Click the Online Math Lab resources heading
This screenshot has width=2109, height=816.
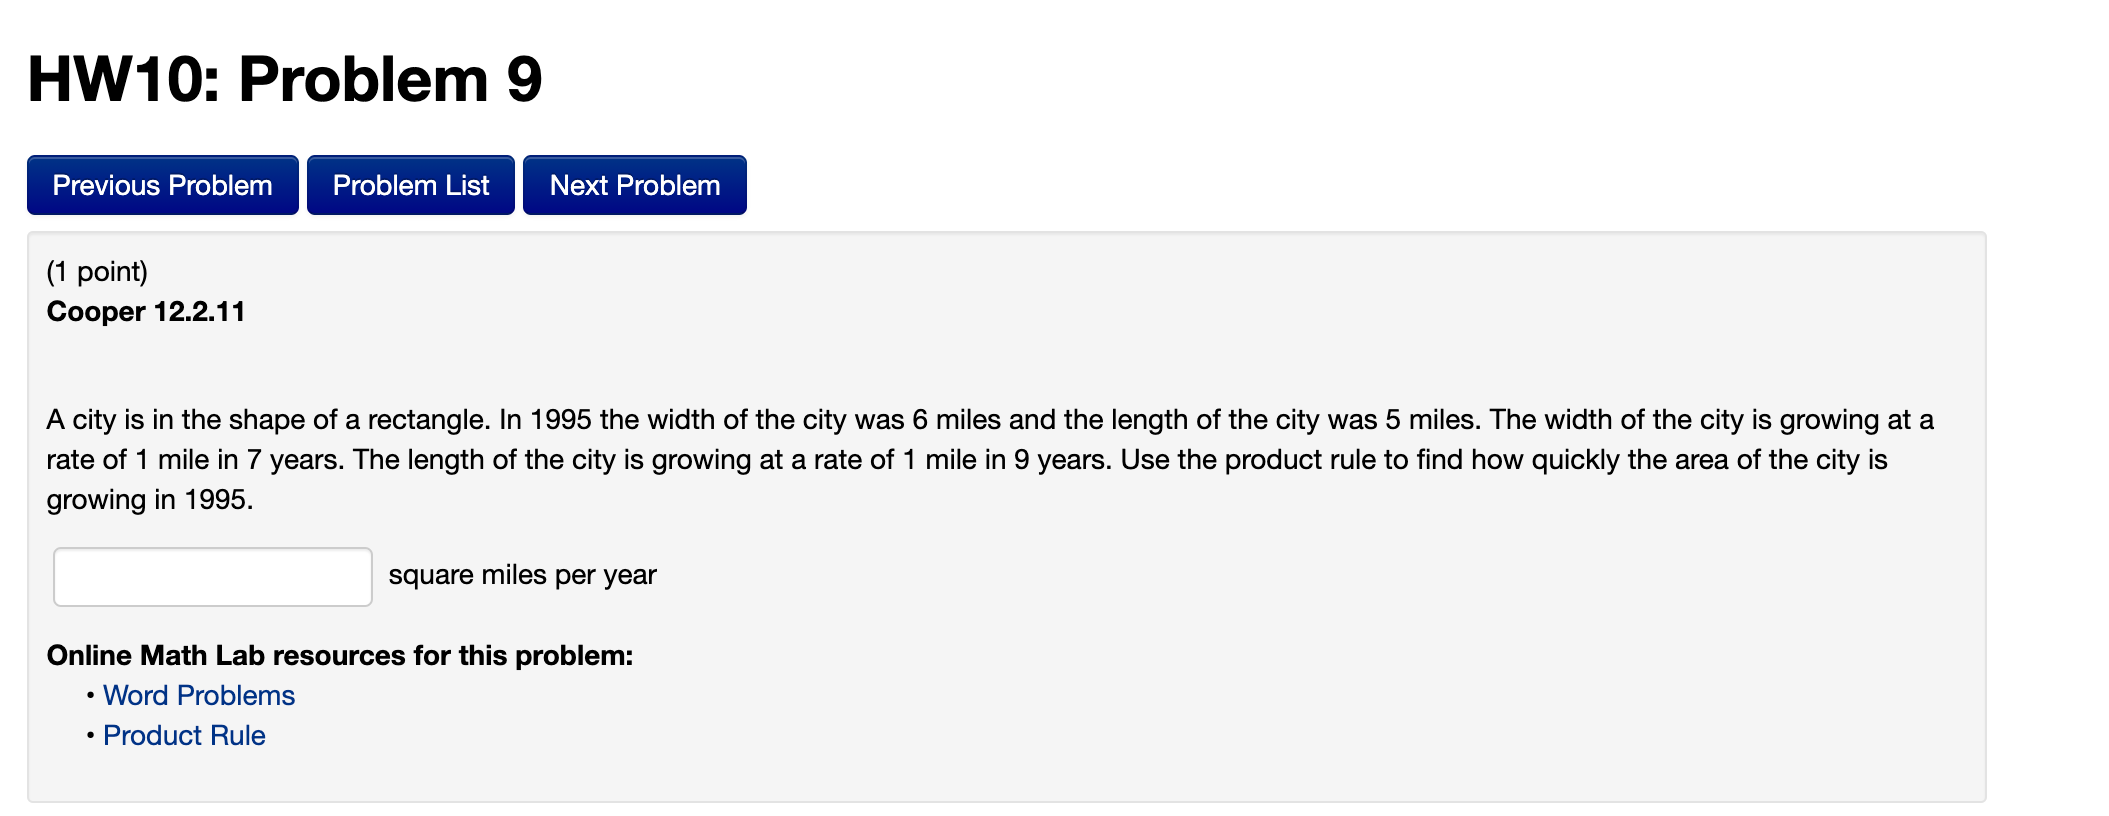339,655
